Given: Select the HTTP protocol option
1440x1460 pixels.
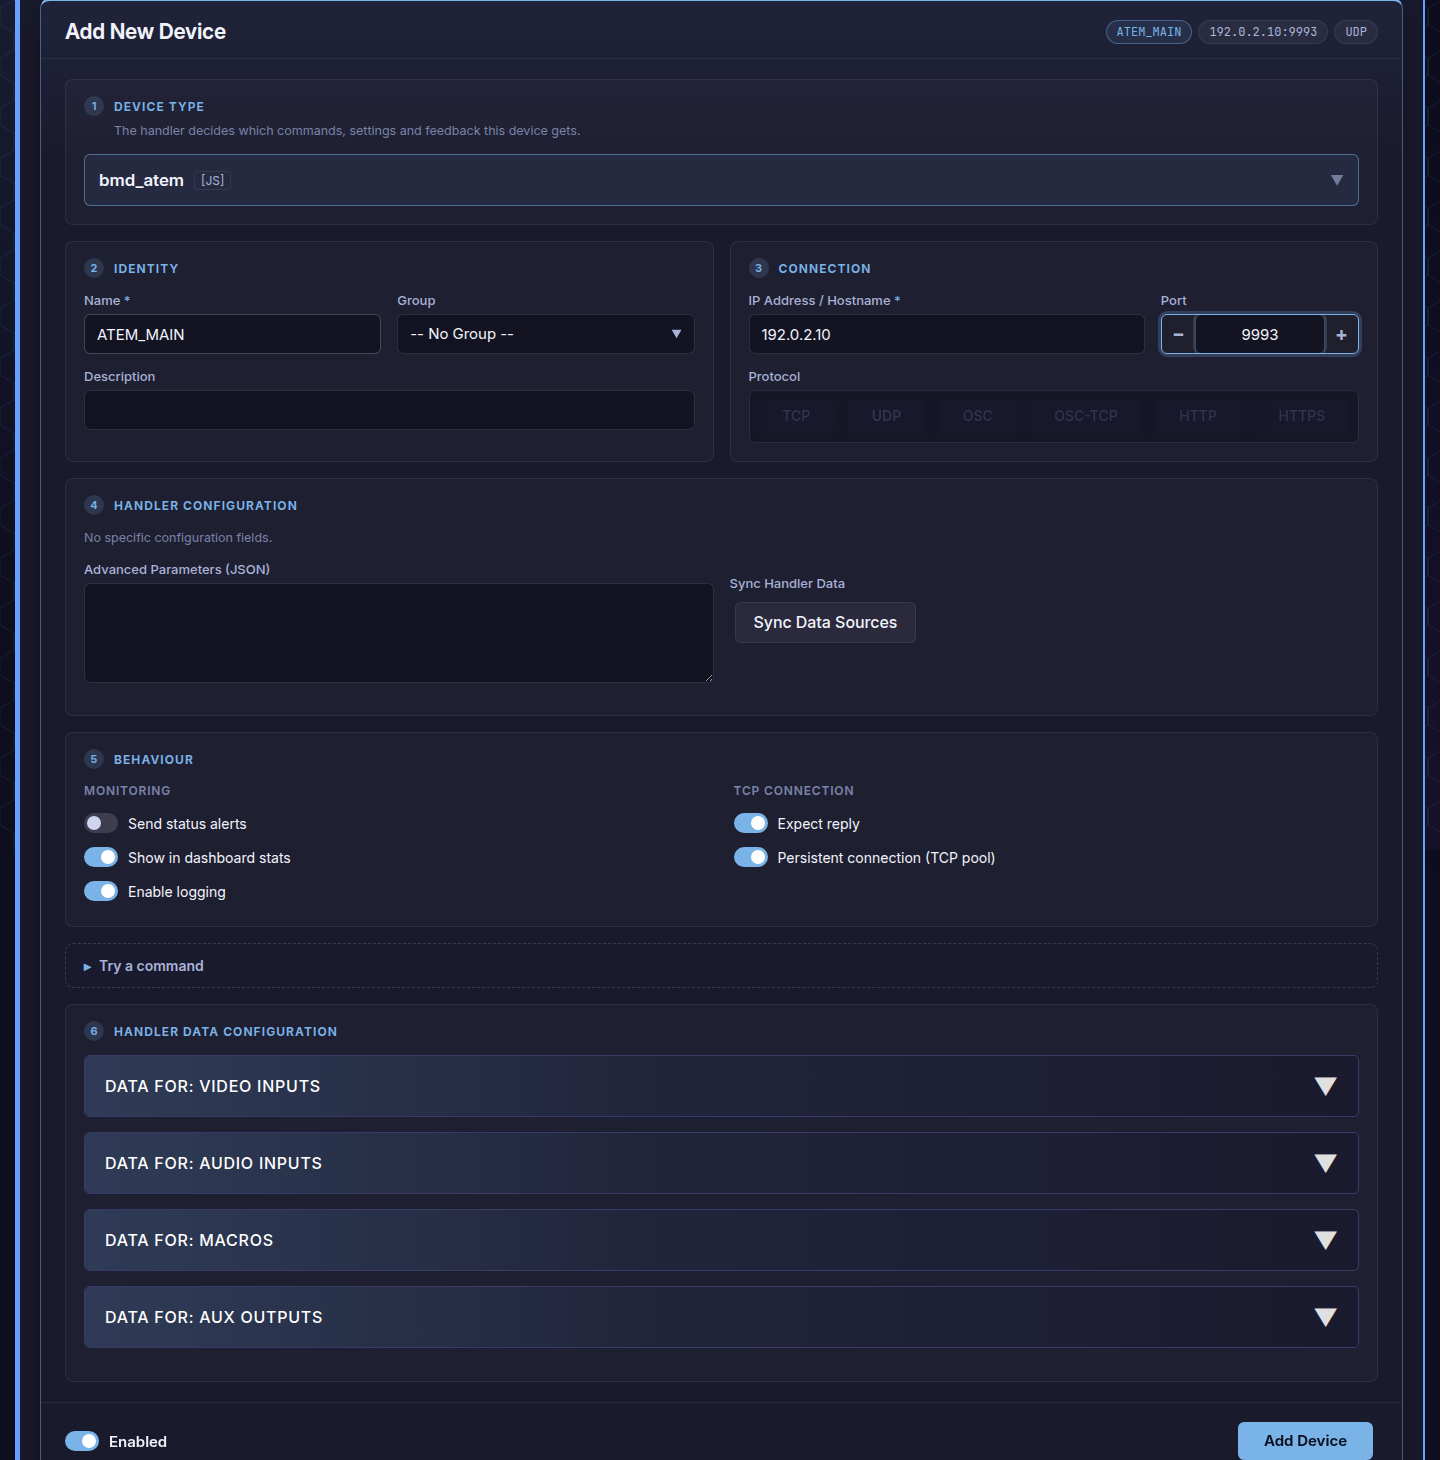Looking at the screenshot, I should (1198, 416).
